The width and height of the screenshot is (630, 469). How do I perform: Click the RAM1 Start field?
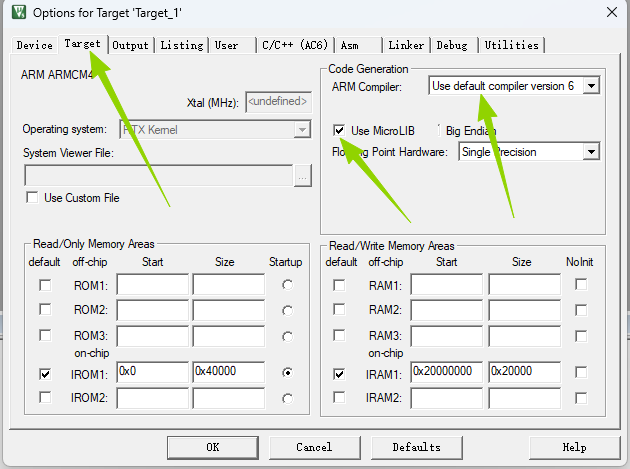pos(447,285)
